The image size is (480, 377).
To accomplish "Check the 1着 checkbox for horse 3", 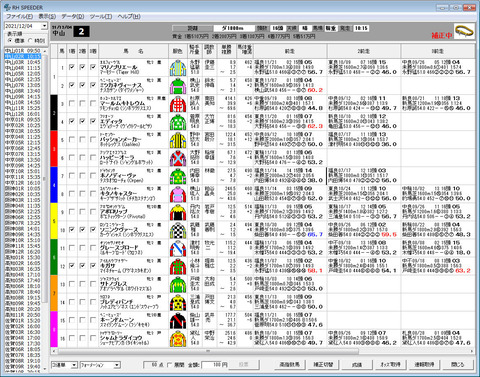I will click(x=71, y=103).
